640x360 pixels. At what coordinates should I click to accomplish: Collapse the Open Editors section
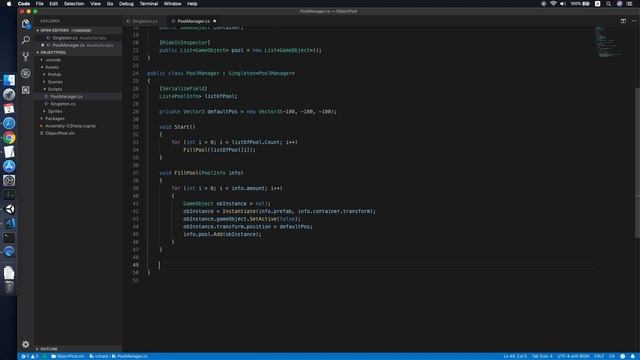coord(78,30)
